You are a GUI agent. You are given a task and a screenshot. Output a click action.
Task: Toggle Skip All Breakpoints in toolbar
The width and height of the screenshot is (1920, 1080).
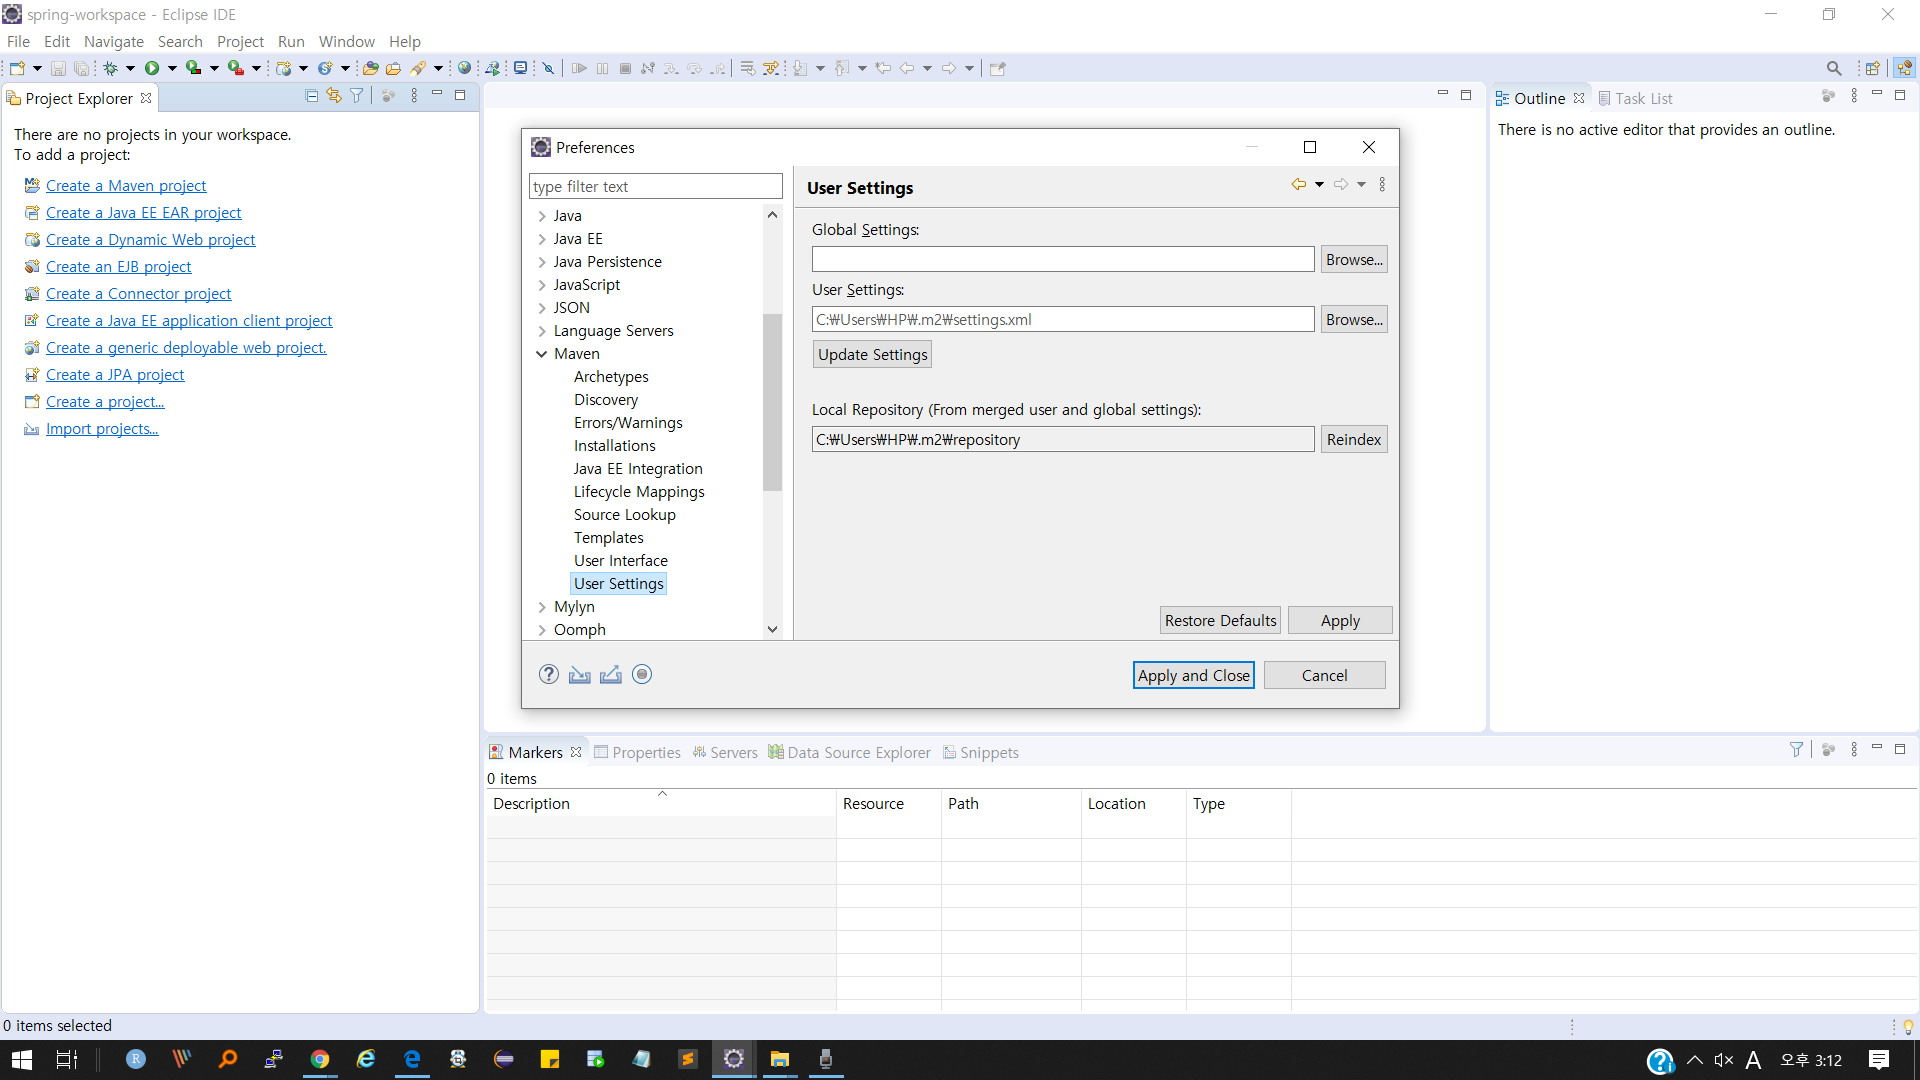548,68
